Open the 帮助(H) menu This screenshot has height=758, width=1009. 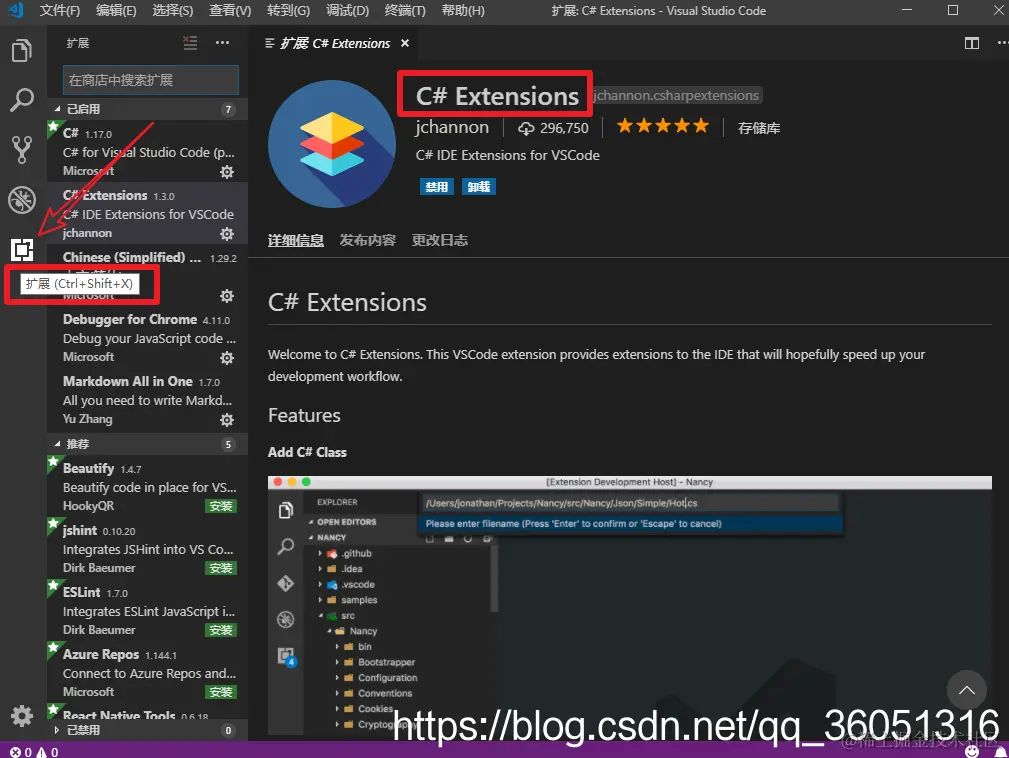click(463, 11)
